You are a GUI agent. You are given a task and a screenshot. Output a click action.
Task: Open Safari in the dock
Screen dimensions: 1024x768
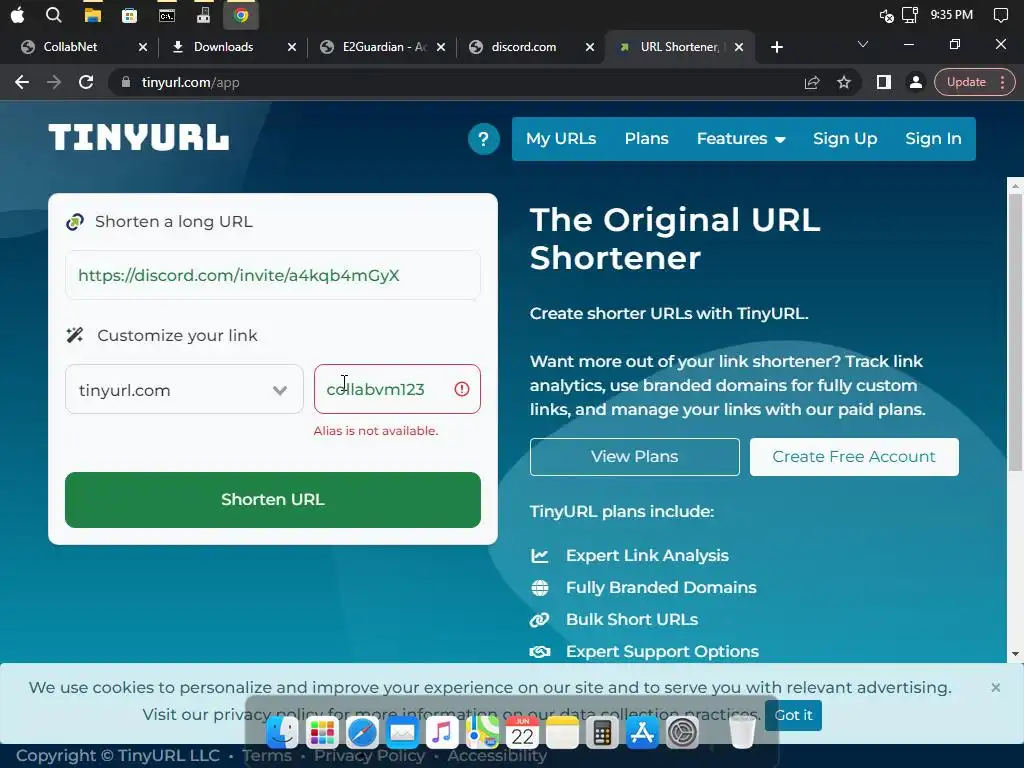[362, 732]
